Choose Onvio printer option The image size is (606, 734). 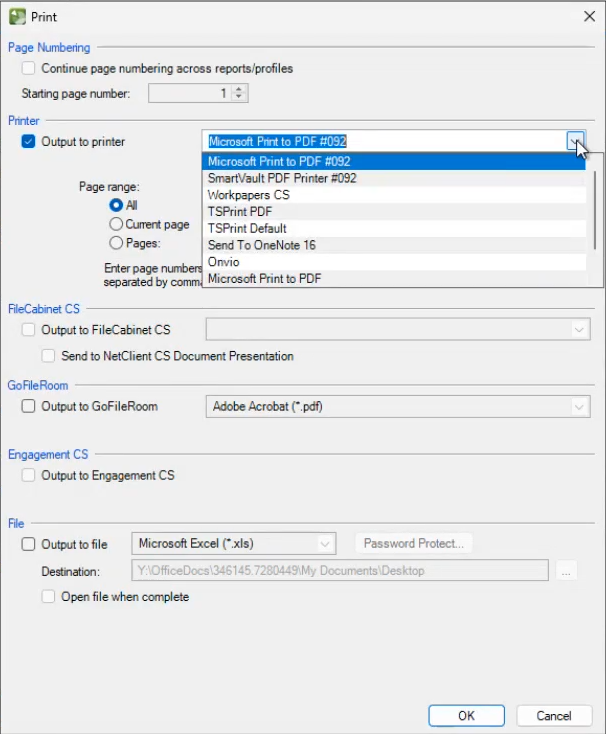pyautogui.click(x=394, y=262)
